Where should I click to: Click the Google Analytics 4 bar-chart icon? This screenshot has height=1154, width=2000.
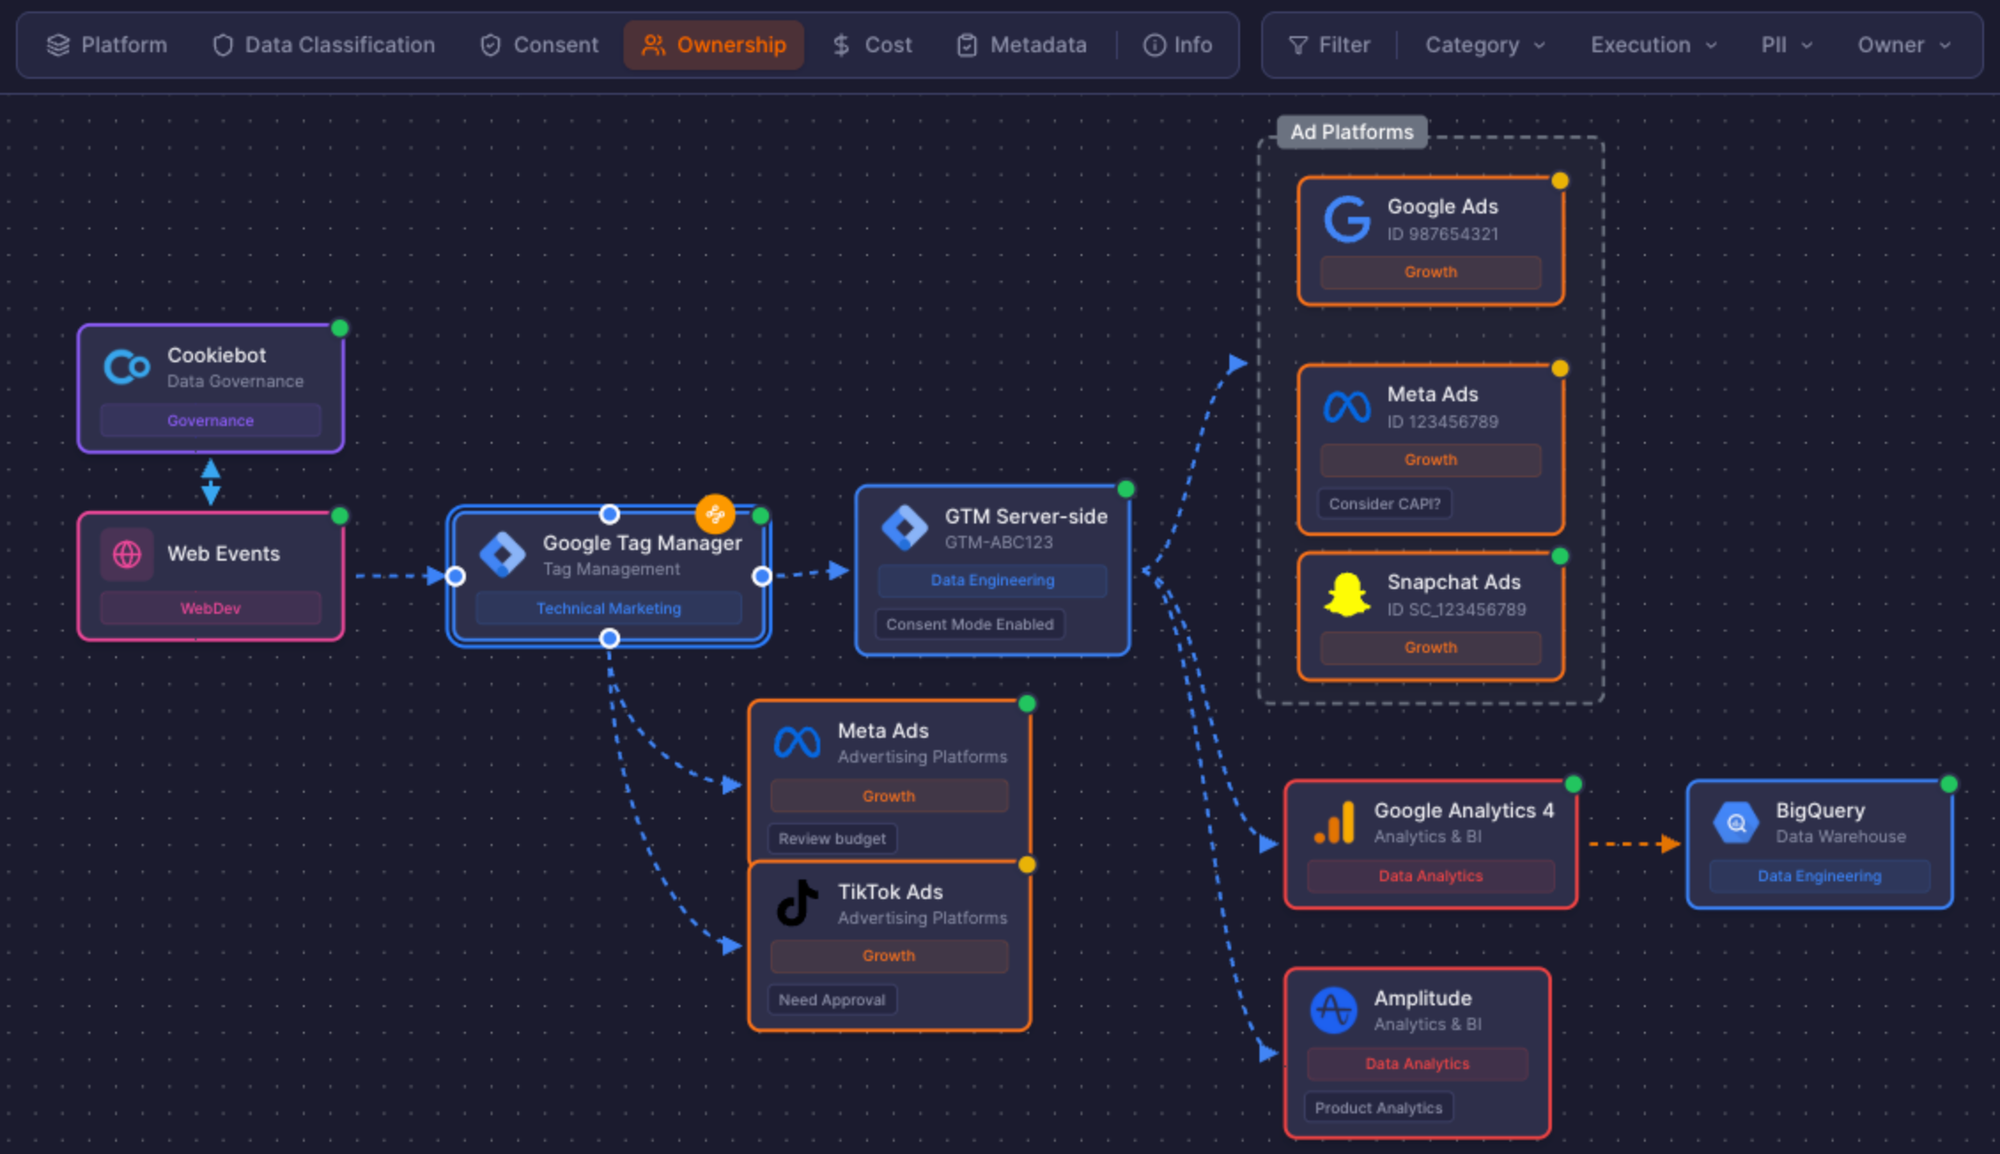[x=1335, y=823]
